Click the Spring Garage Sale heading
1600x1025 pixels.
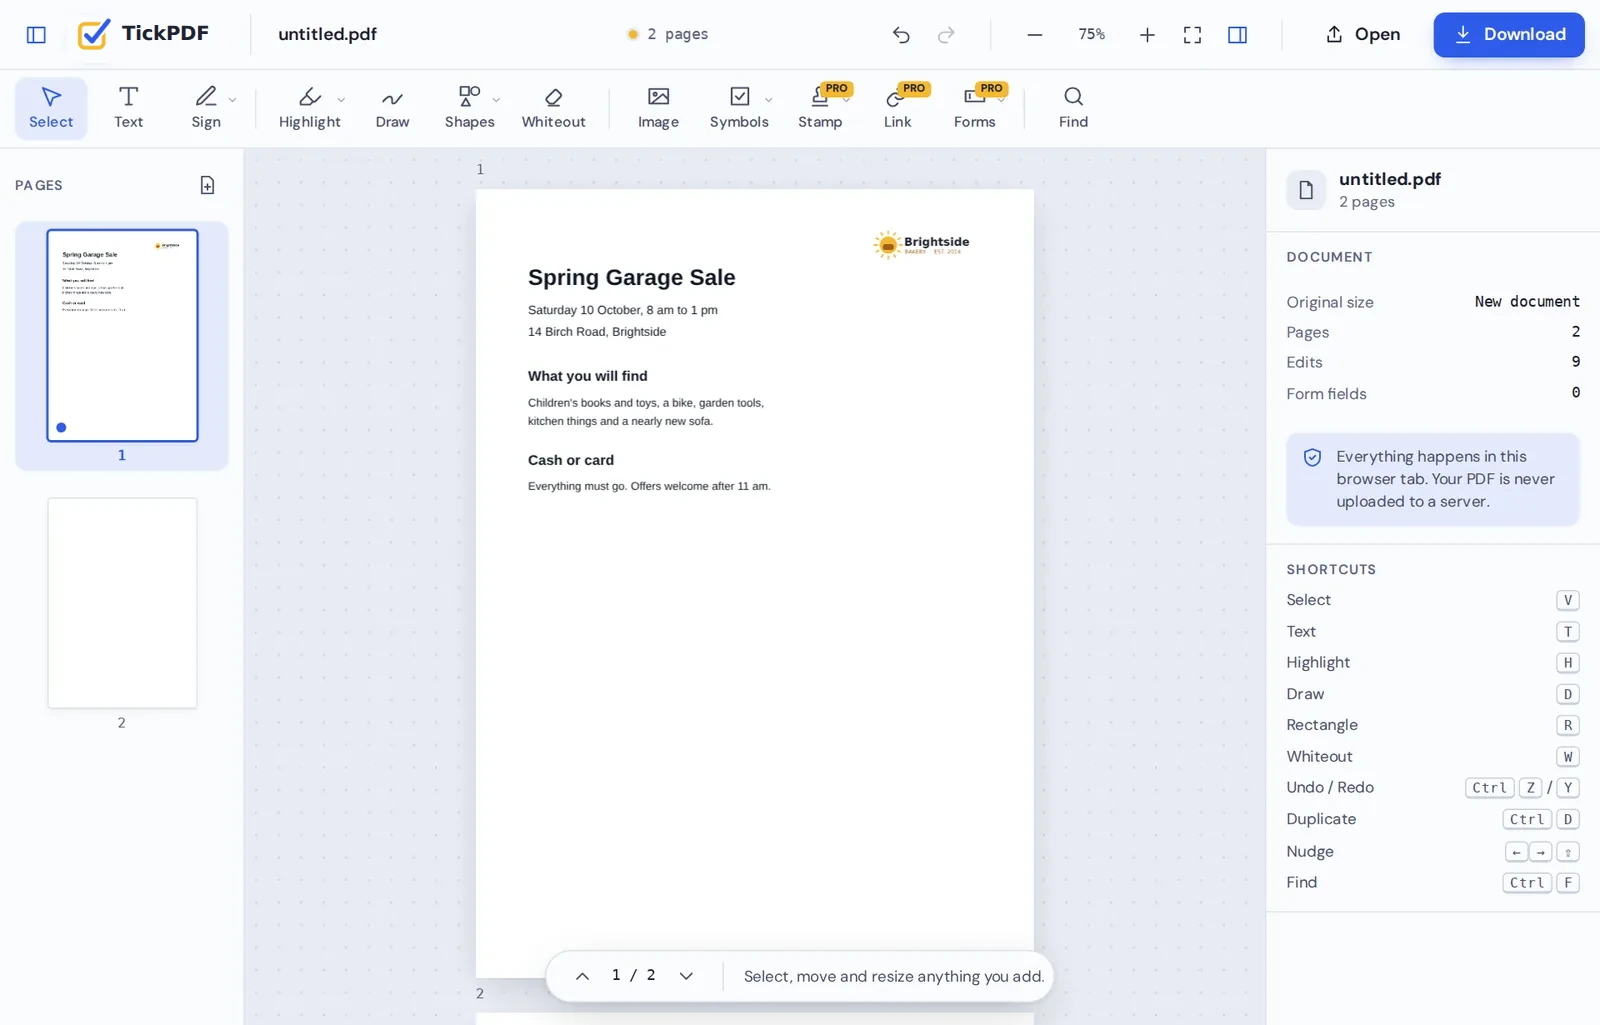631,277
